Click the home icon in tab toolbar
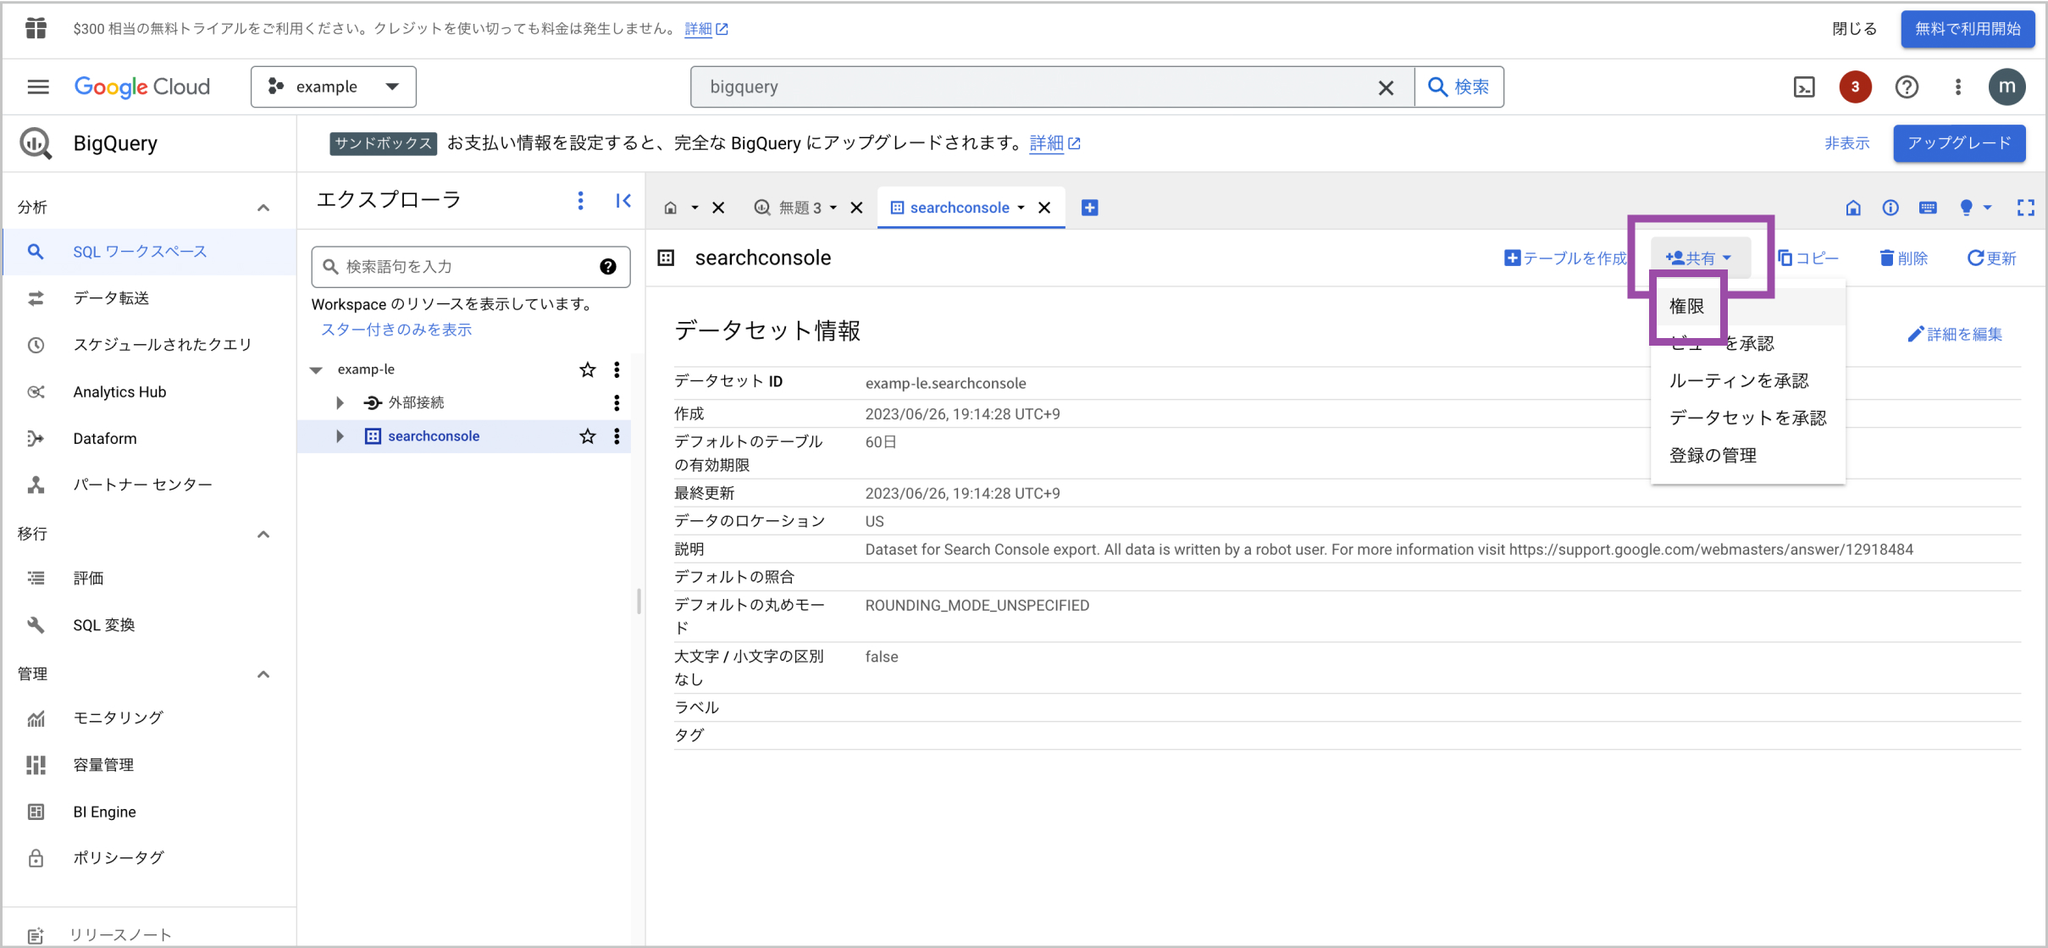 (1853, 208)
